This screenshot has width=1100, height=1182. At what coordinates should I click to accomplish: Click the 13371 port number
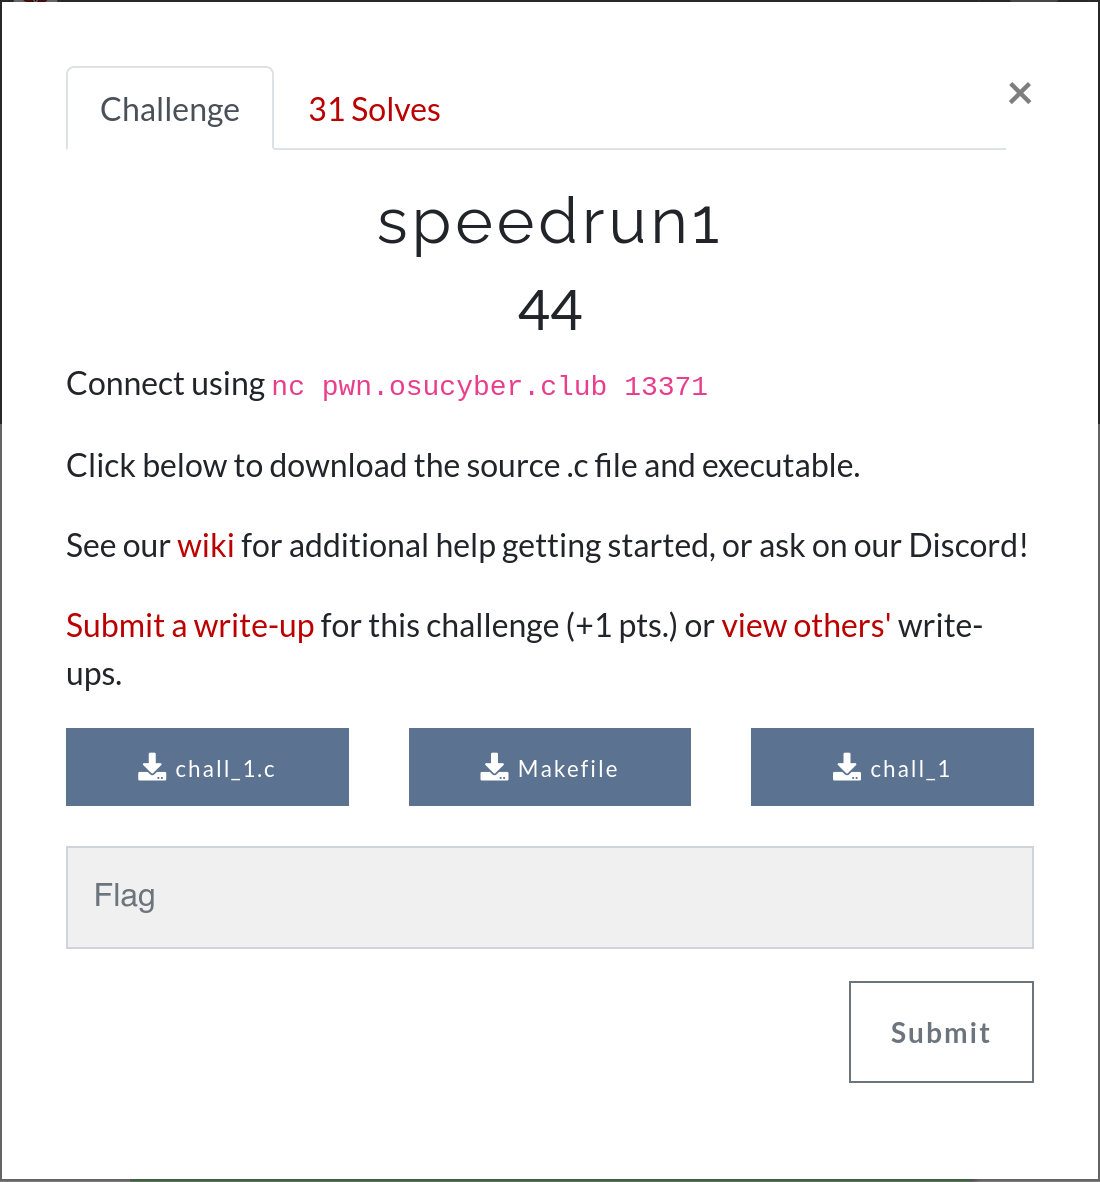pyautogui.click(x=666, y=387)
